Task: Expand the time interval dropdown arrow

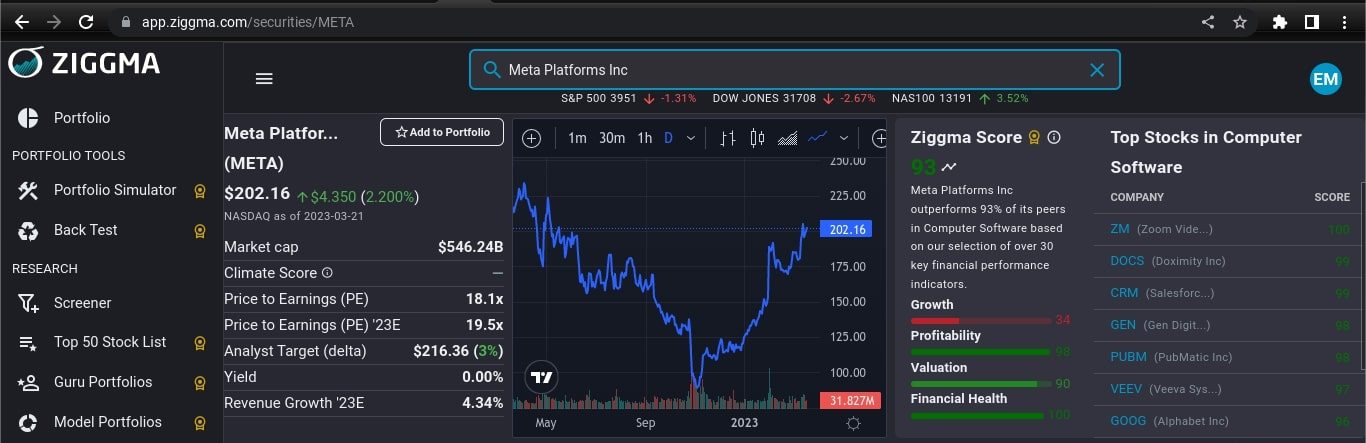Action: [x=691, y=138]
